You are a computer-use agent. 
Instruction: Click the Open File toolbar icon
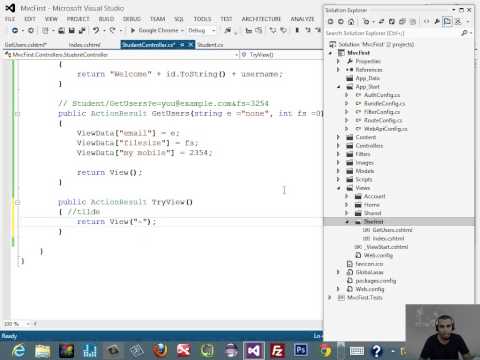tap(61, 30)
